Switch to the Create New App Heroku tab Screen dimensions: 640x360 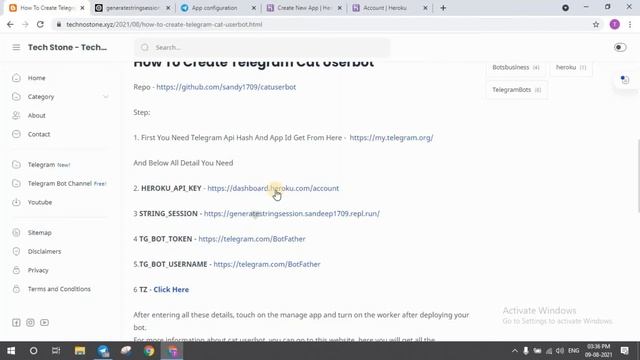point(304,8)
